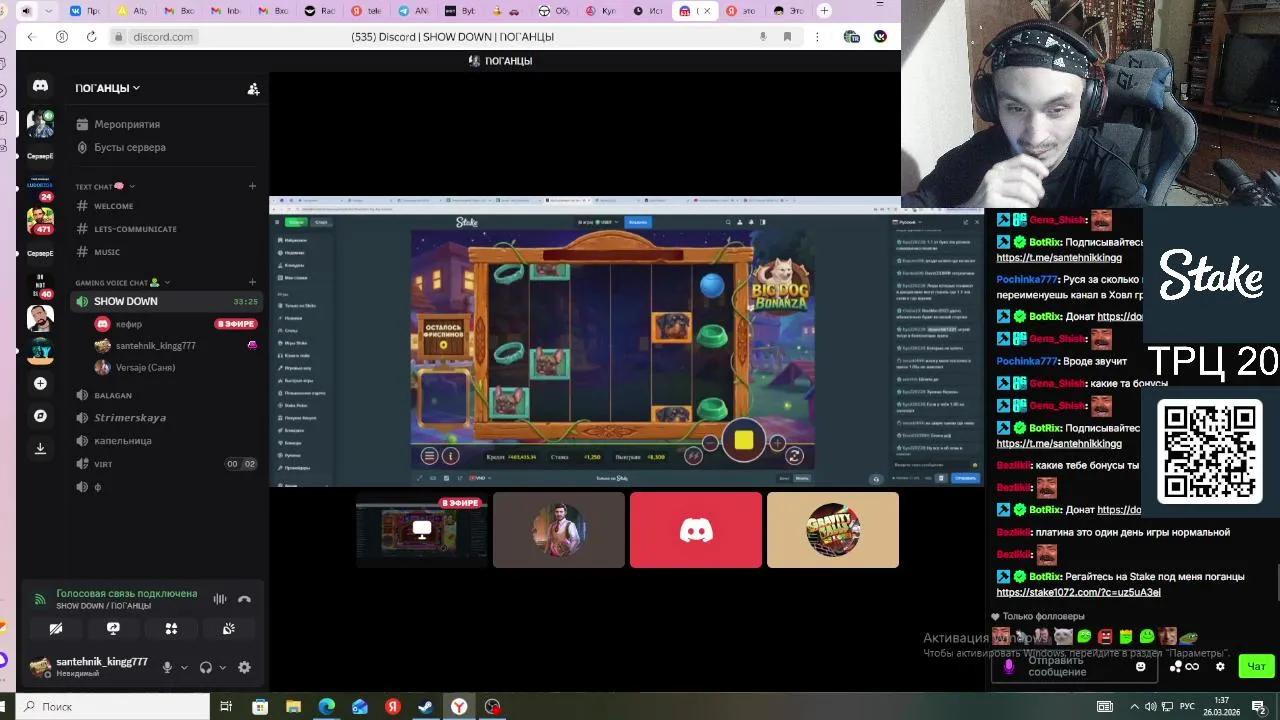This screenshot has width=1280, height=720.
Task: Expand the ПОГАНЦЫ server name dropdown
Action: (108, 88)
